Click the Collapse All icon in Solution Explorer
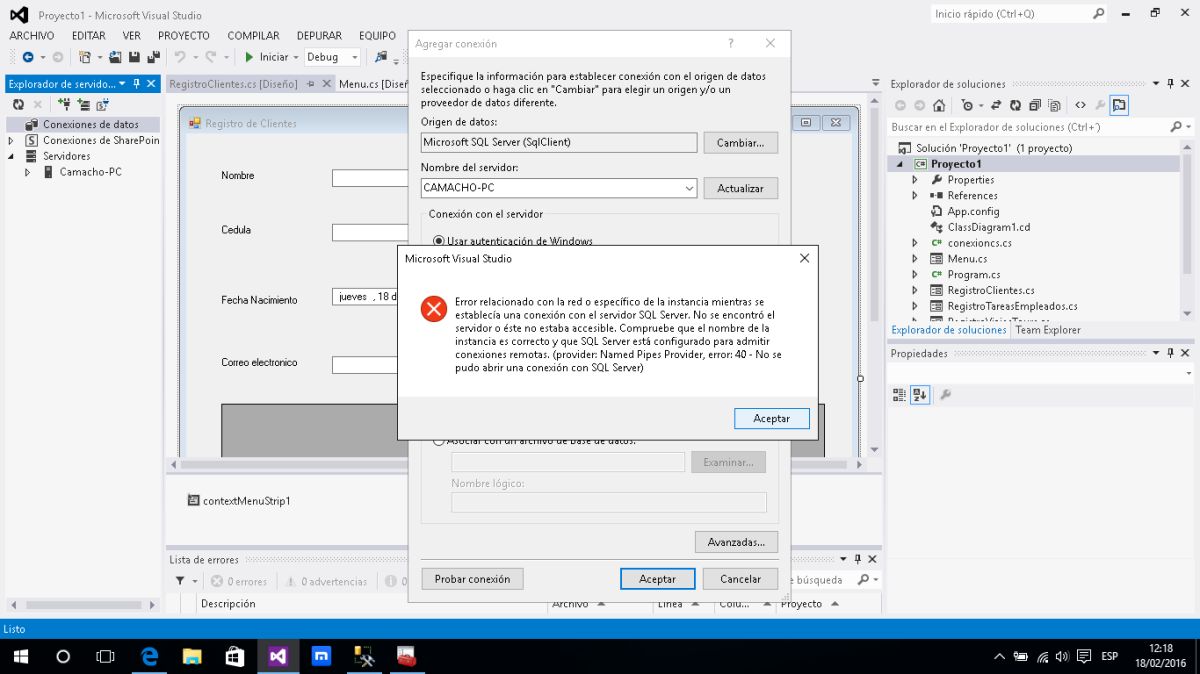This screenshot has height=674, width=1200. pyautogui.click(x=1035, y=105)
